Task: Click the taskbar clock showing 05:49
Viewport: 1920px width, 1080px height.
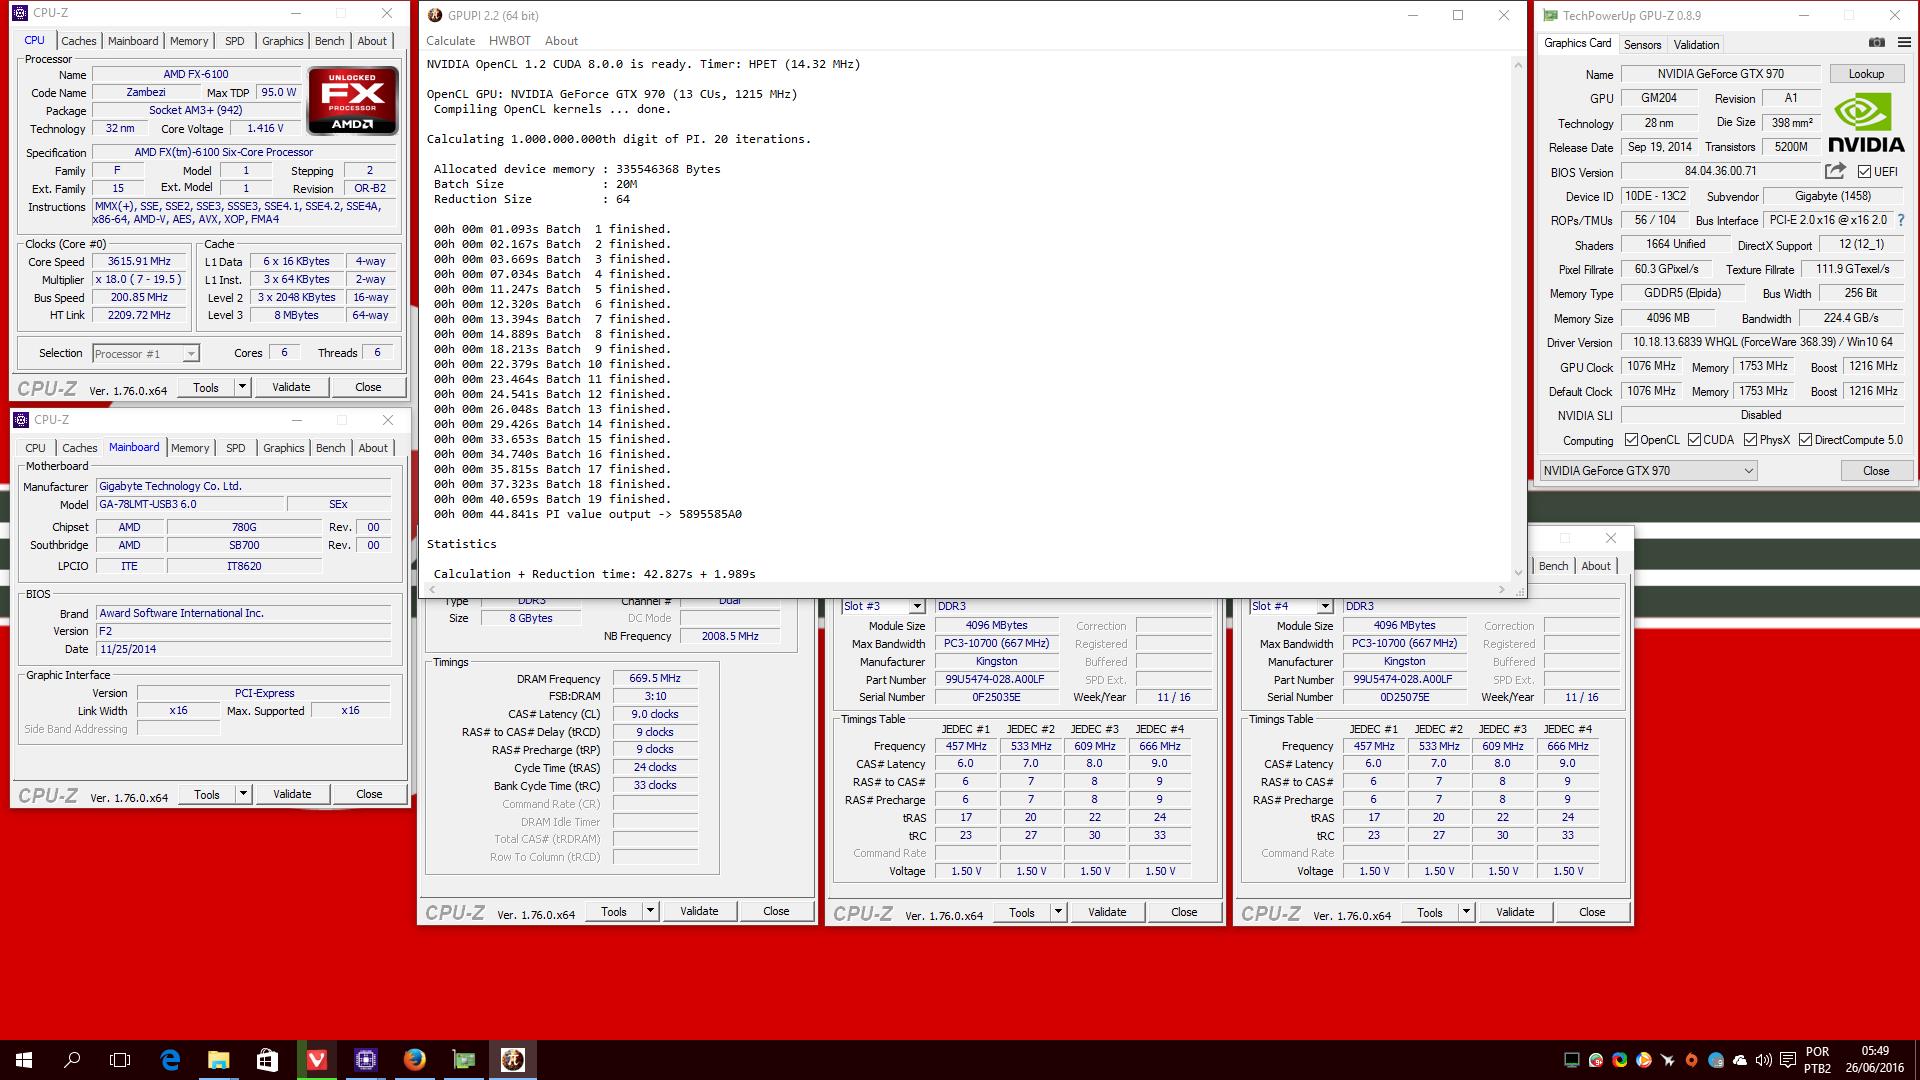Action: (1875, 1060)
